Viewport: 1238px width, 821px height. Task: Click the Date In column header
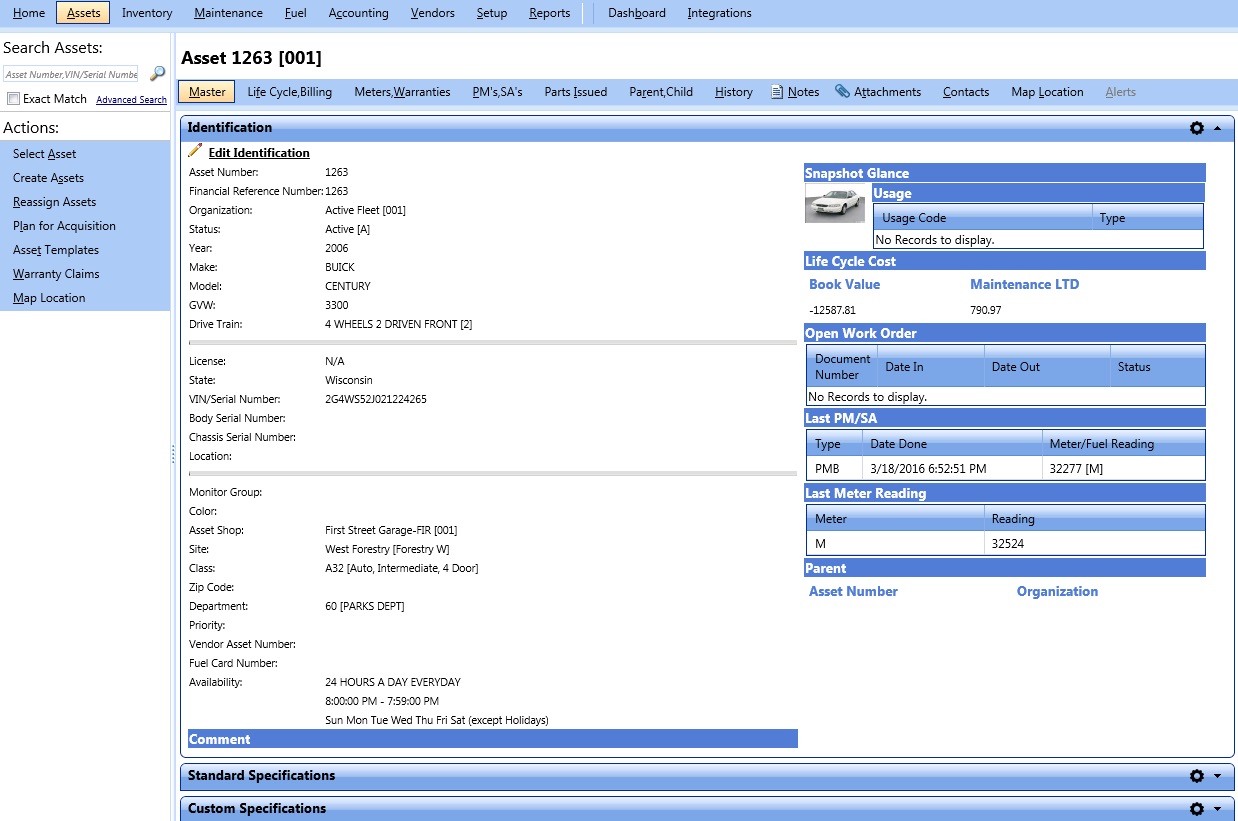click(x=931, y=367)
